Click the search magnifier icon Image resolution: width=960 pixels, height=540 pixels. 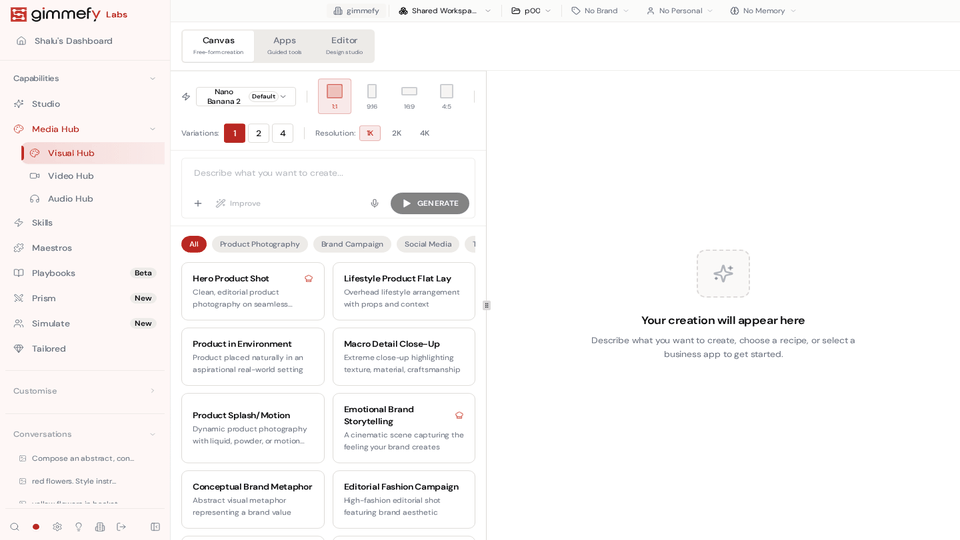(x=14, y=527)
